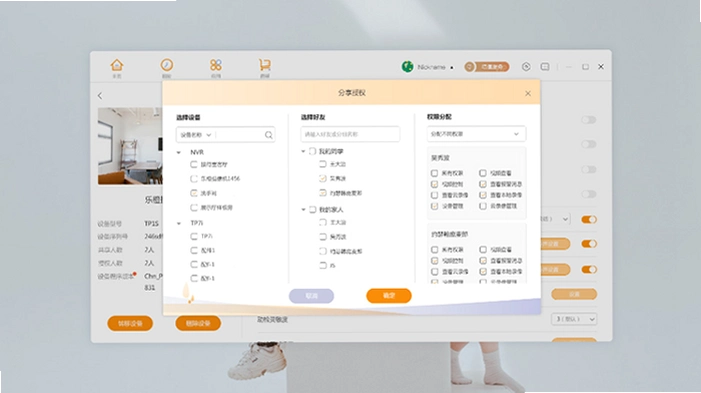Open the partly hidden dropdown beside orange toggle
Screen dimensions: 701x393
point(555,219)
